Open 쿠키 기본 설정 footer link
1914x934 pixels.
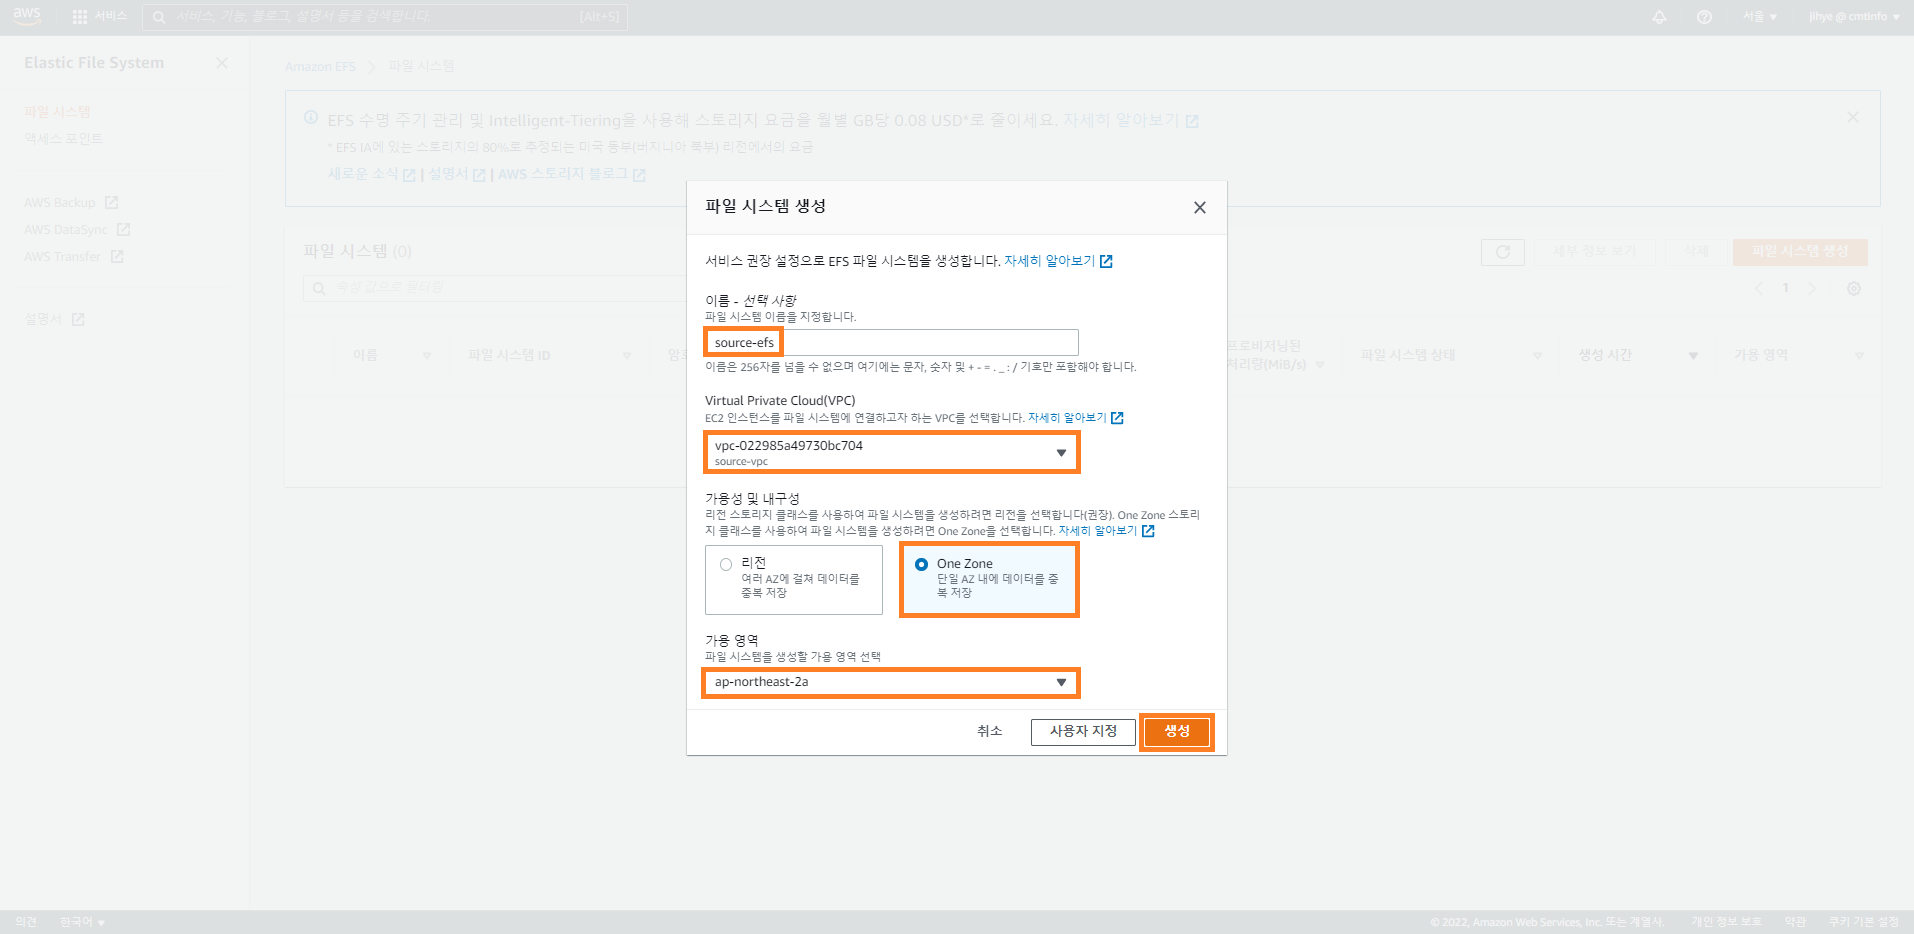1864,922
